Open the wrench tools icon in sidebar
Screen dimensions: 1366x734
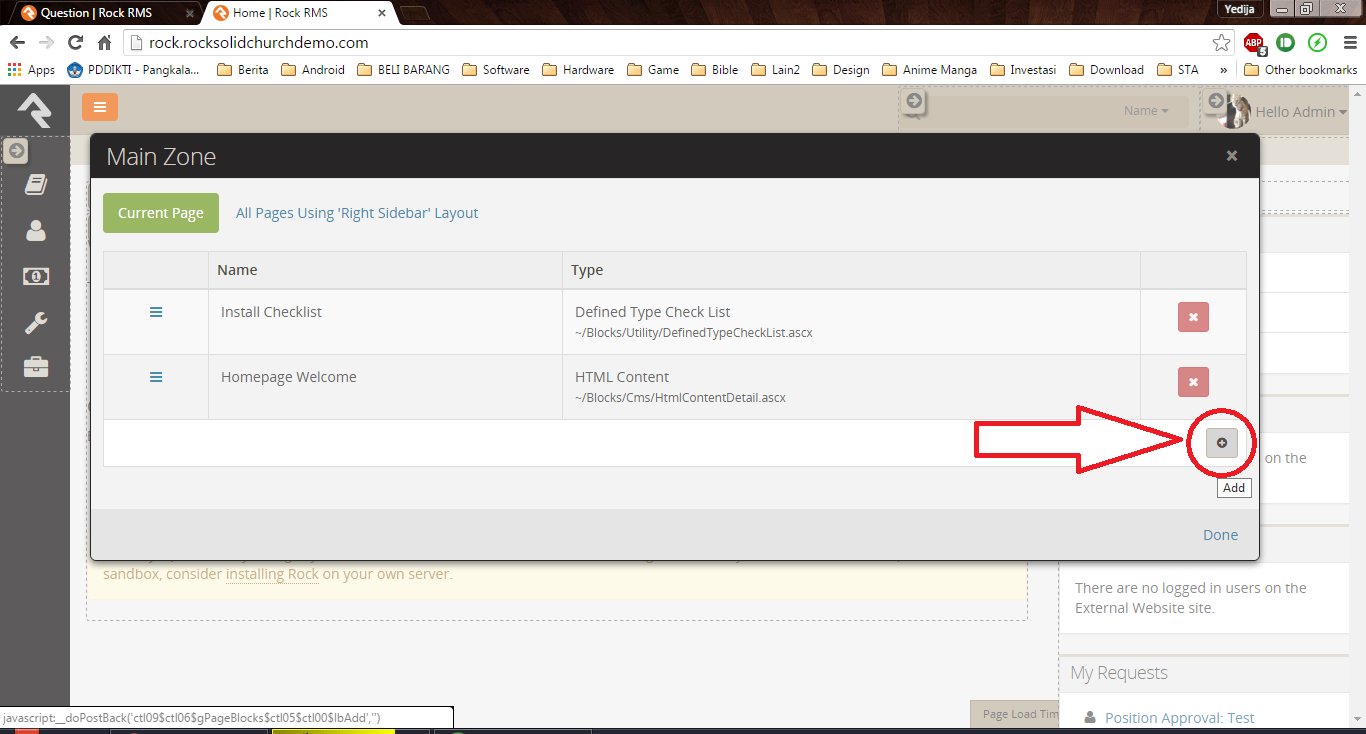point(36,322)
